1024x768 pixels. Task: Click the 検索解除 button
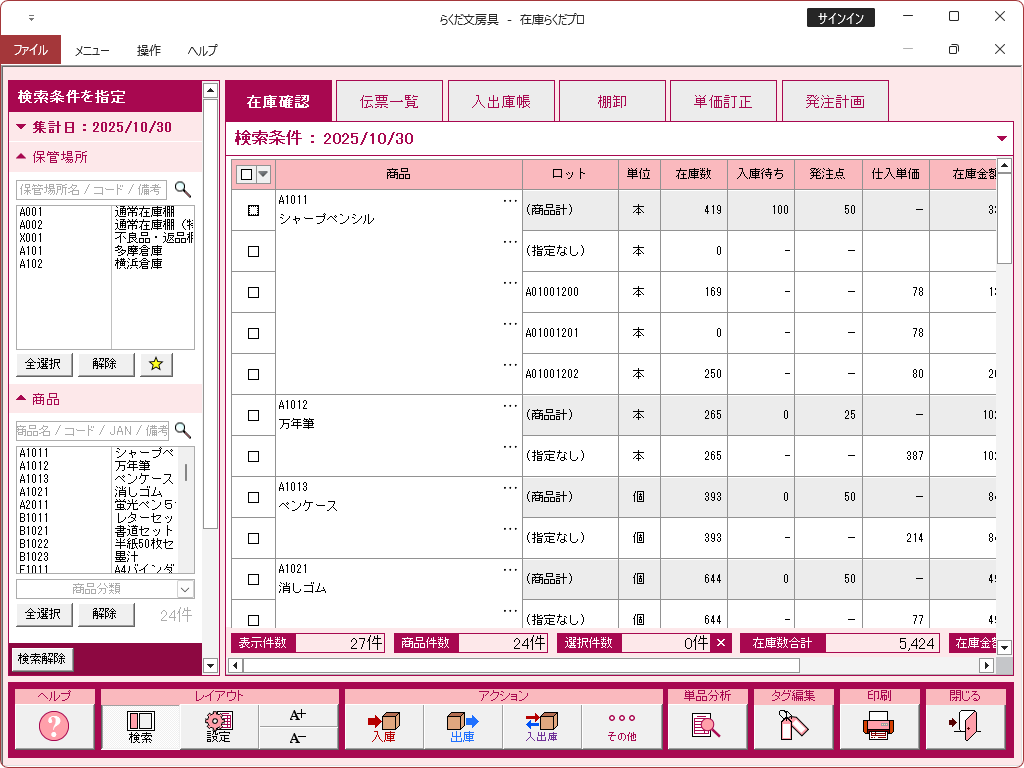pos(42,659)
